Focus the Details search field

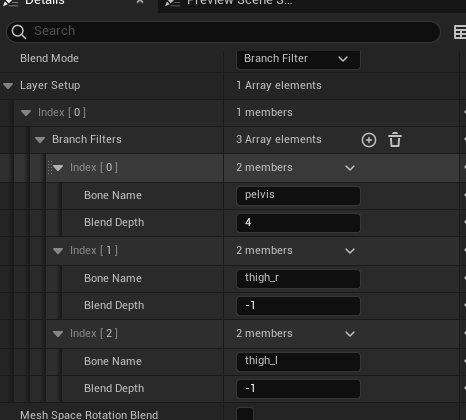(223, 32)
